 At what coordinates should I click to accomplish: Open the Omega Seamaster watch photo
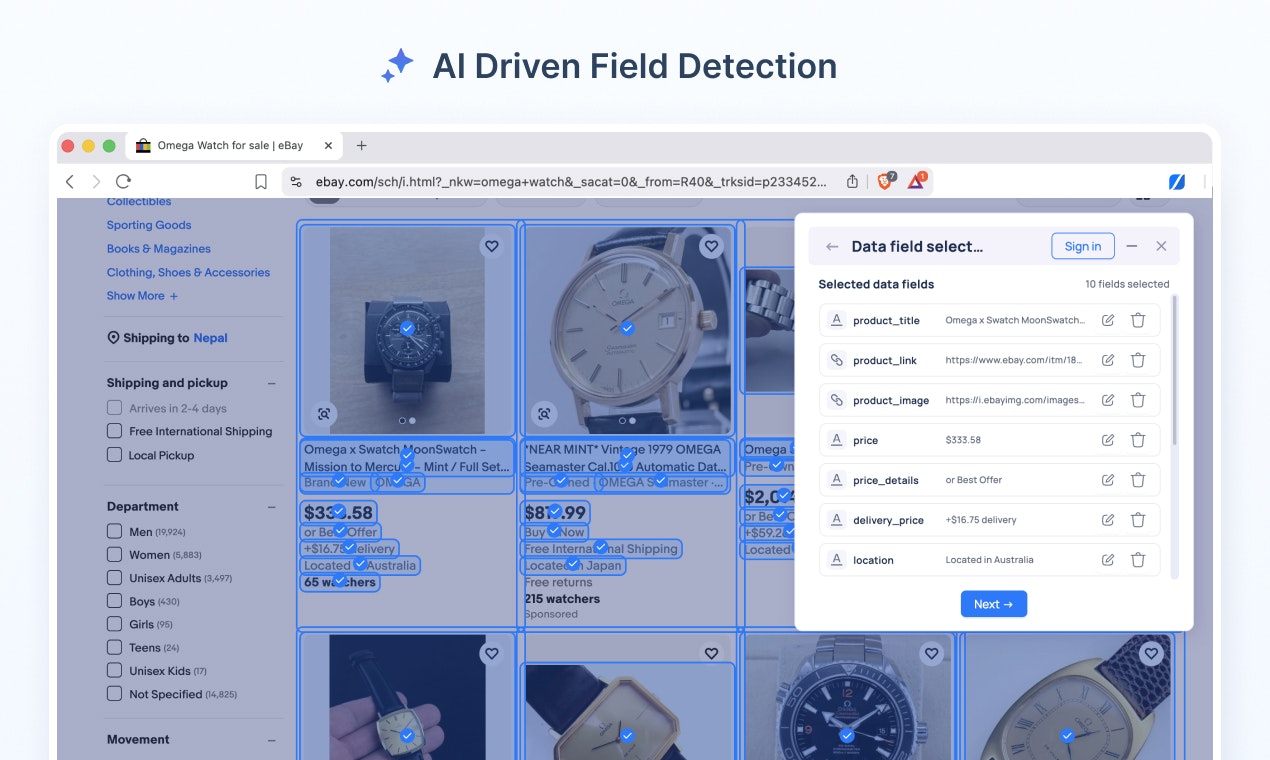pyautogui.click(x=627, y=330)
